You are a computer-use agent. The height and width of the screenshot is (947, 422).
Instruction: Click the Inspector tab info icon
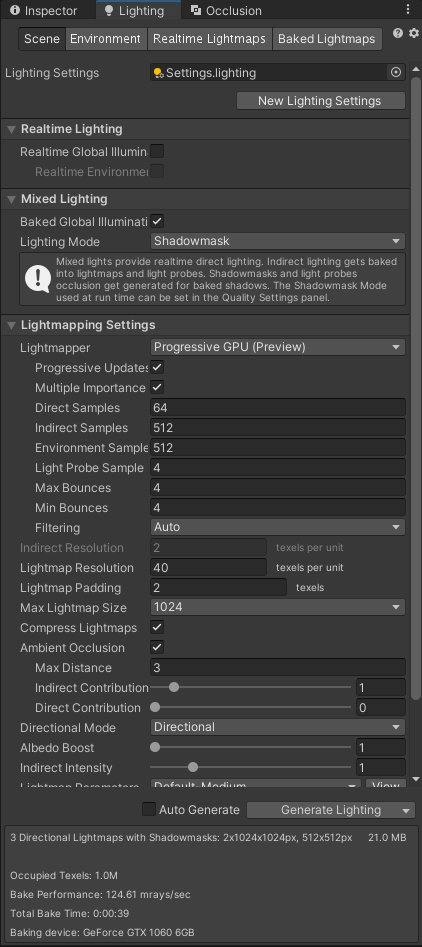click(x=14, y=10)
